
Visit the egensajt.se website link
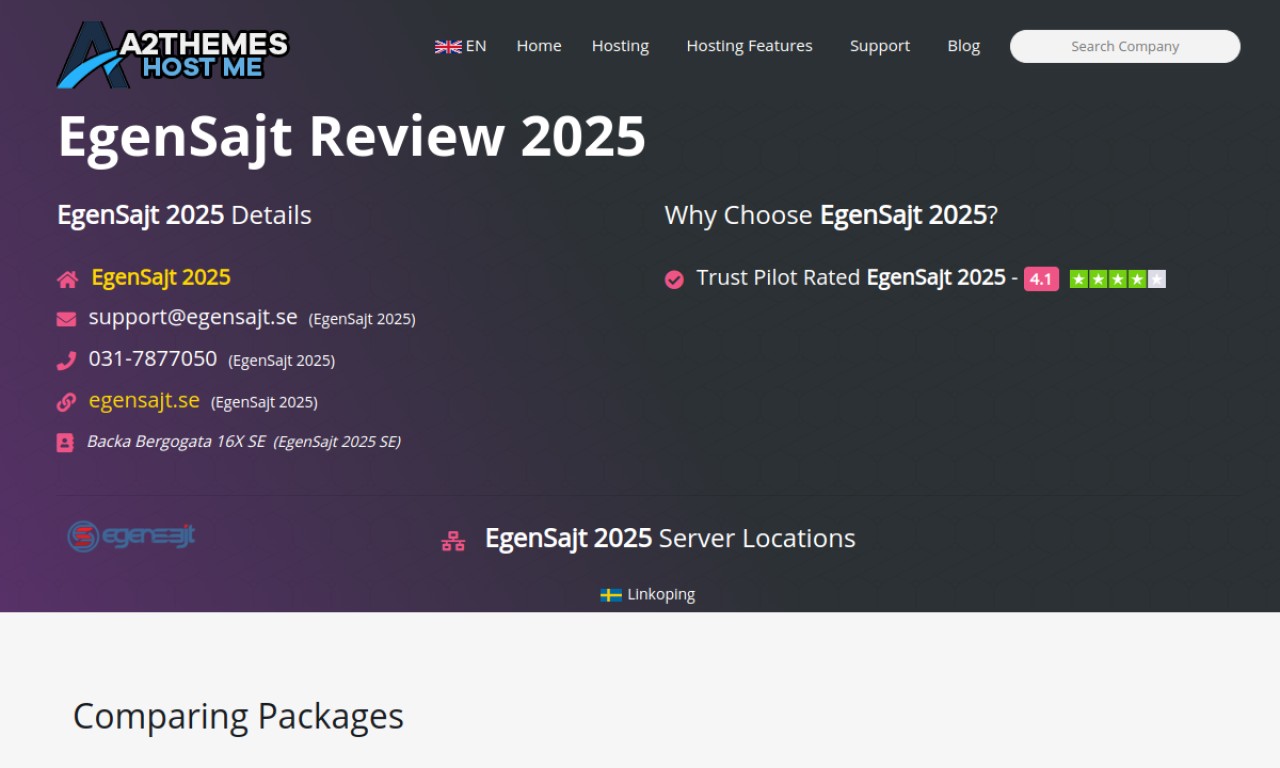pos(145,400)
